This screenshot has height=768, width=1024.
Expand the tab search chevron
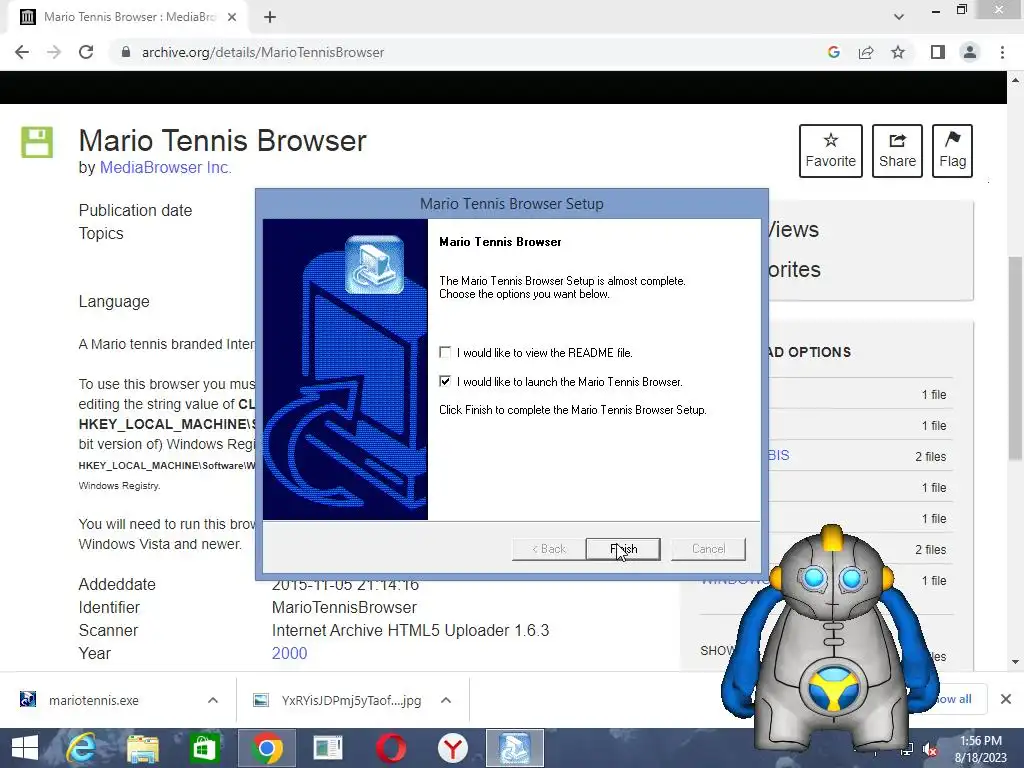tap(899, 17)
